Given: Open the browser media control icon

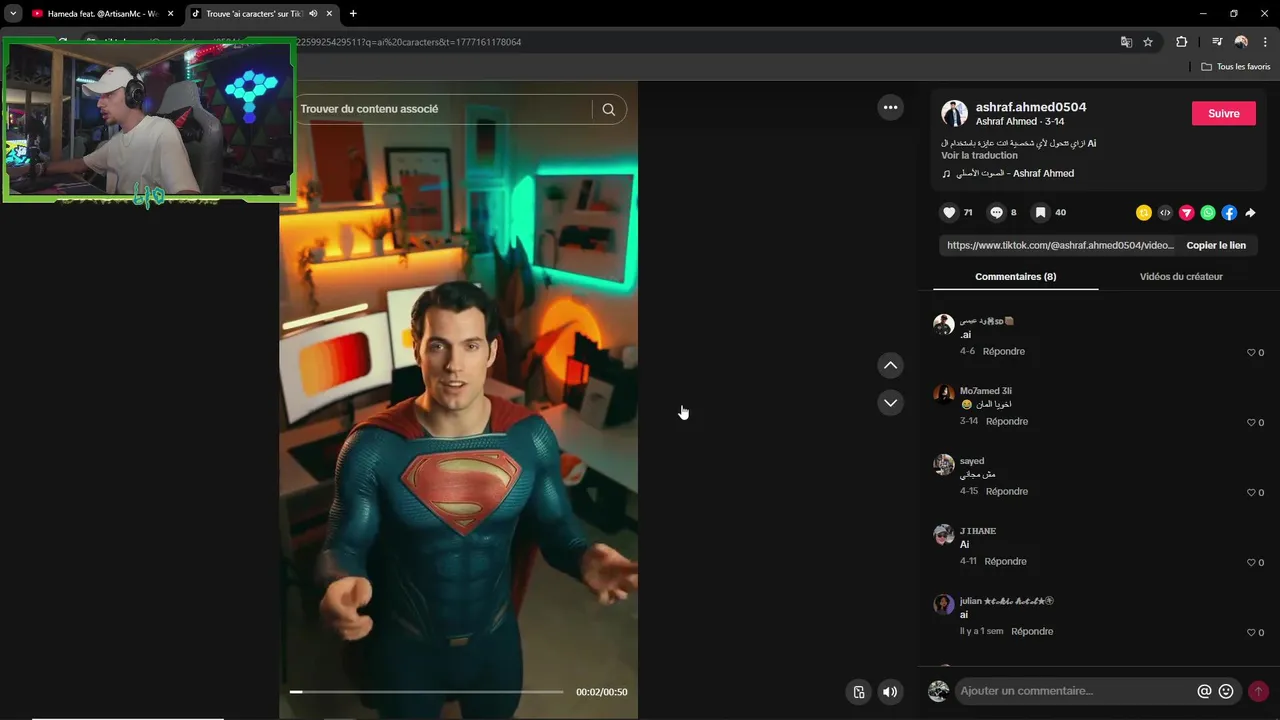Looking at the screenshot, I should click(x=1217, y=42).
